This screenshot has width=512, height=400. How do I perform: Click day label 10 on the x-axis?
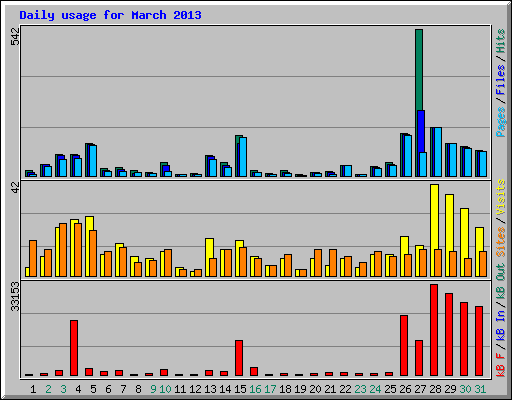point(165,389)
